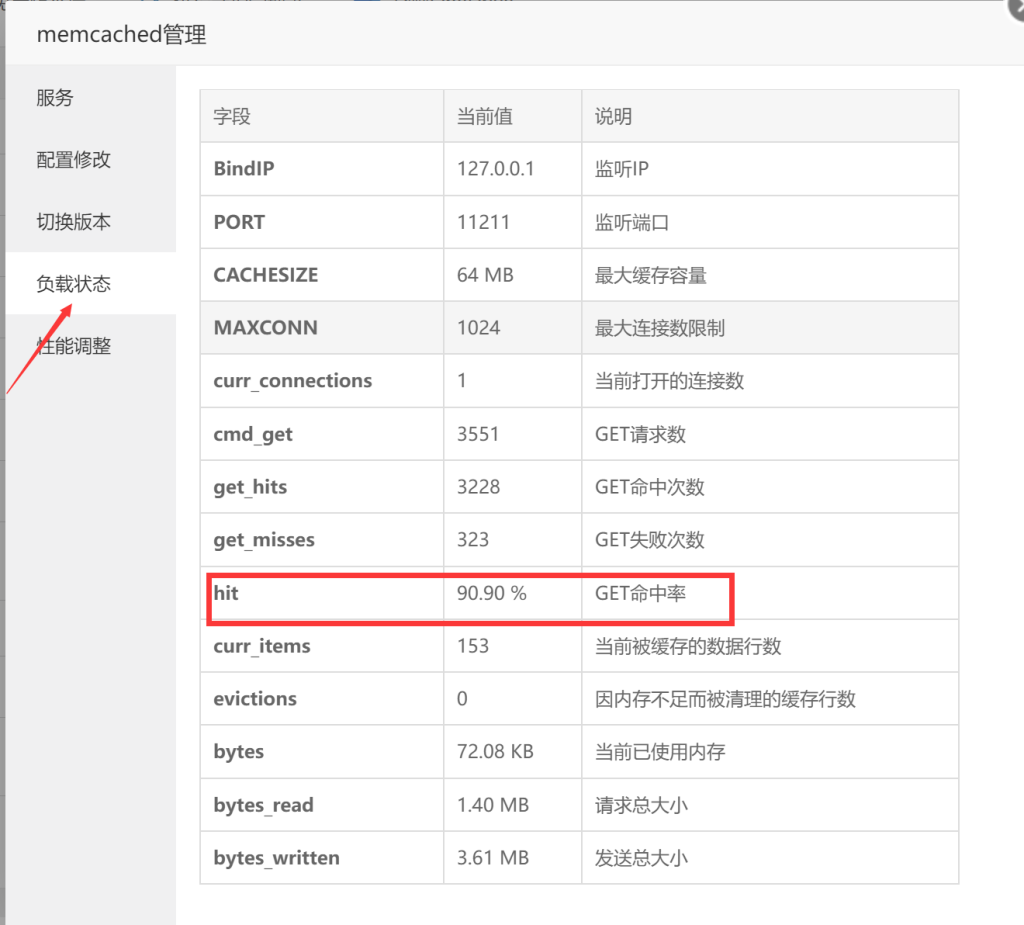Click the hit field name
This screenshot has width=1024, height=925.
click(x=226, y=592)
